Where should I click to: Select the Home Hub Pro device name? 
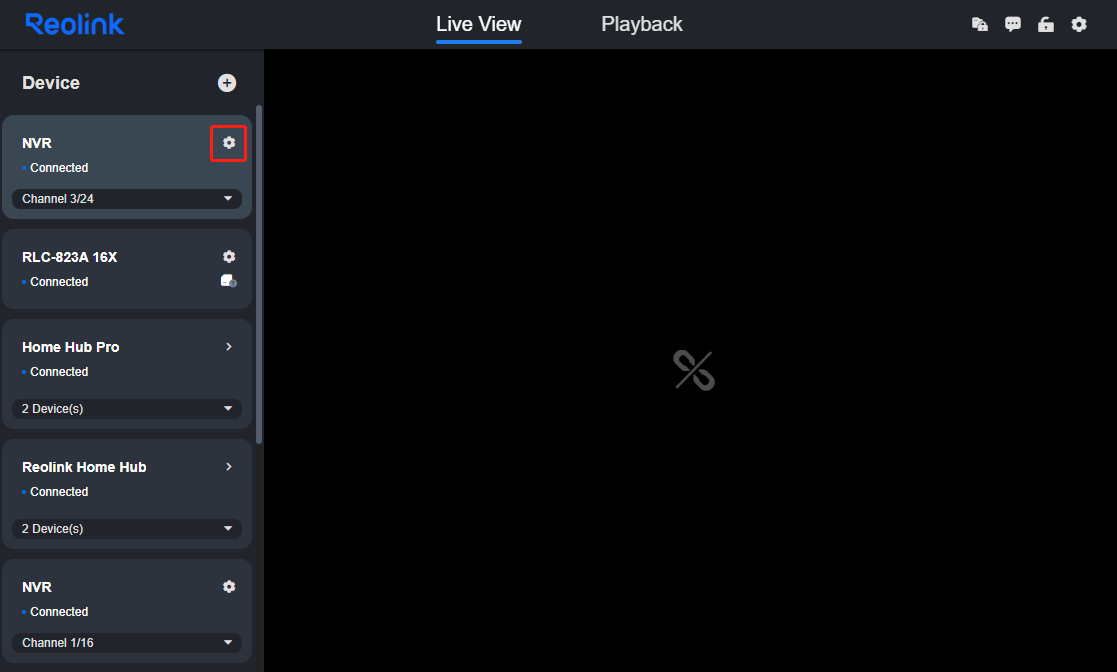point(71,347)
